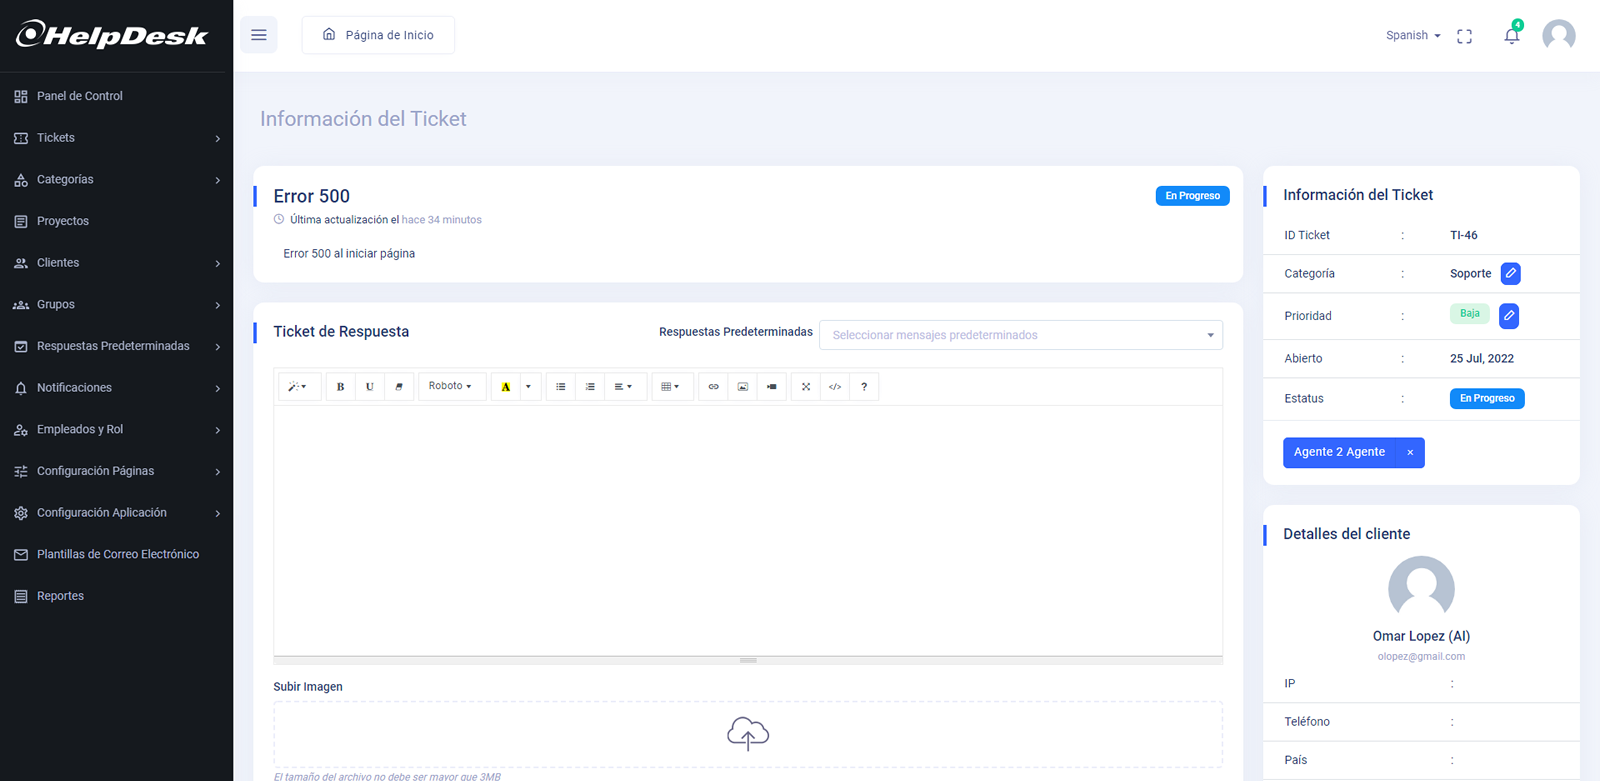Insert a picture using the editor toolbar

click(x=743, y=387)
